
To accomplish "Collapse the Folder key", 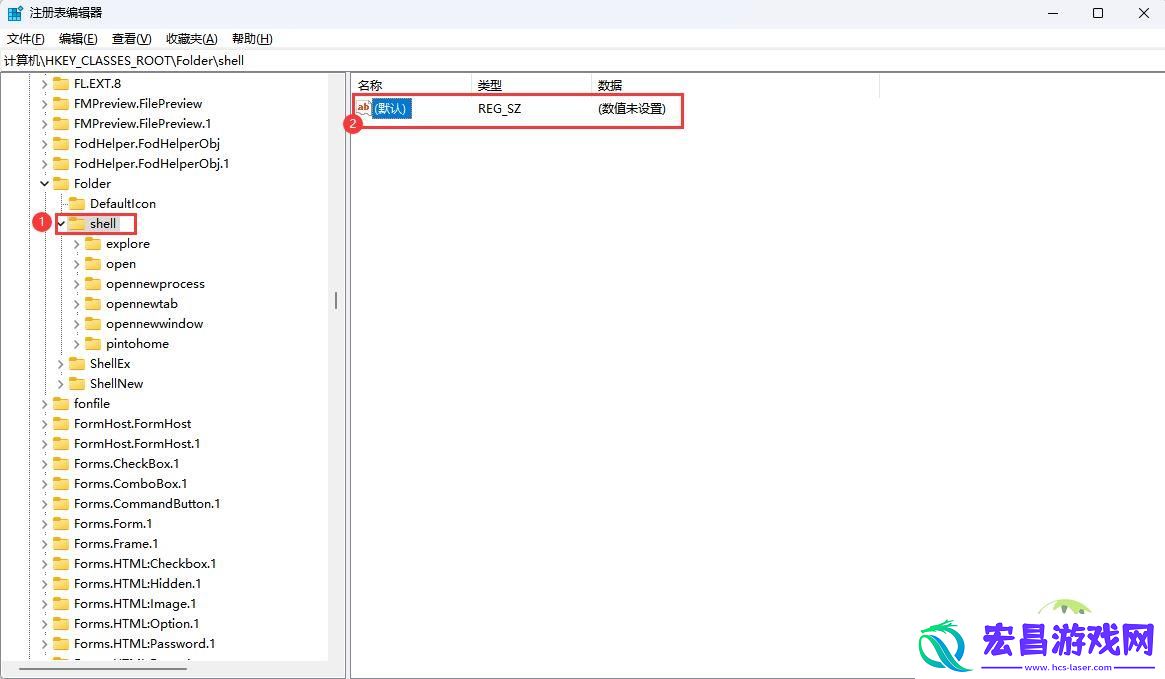I will coord(45,183).
